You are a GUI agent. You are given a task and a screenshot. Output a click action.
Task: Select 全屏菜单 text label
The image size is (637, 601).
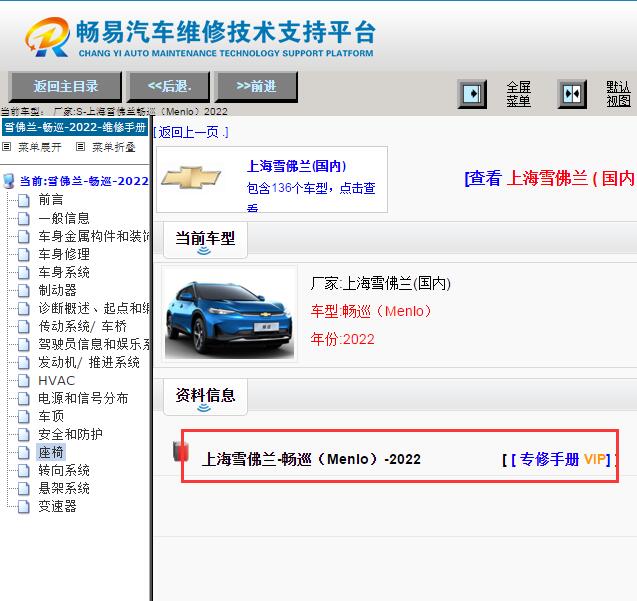point(518,94)
